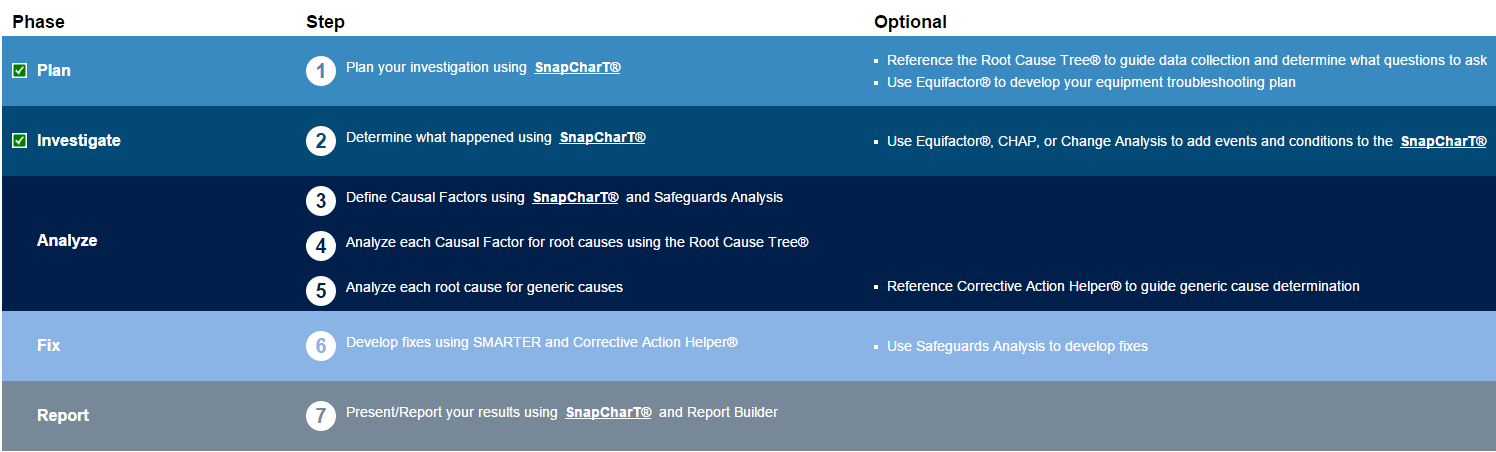Click the Optional column header
Viewport: 1496px width, 452px height.
click(x=910, y=21)
